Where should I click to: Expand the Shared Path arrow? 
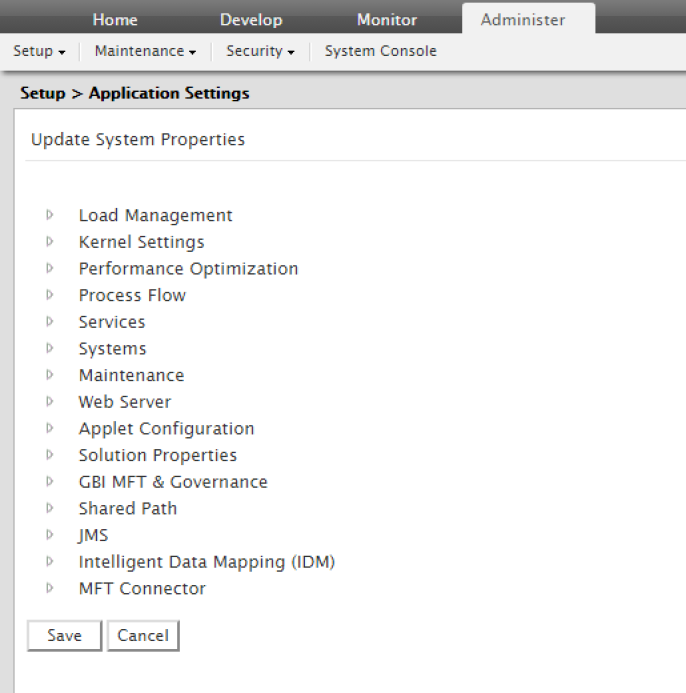point(49,508)
